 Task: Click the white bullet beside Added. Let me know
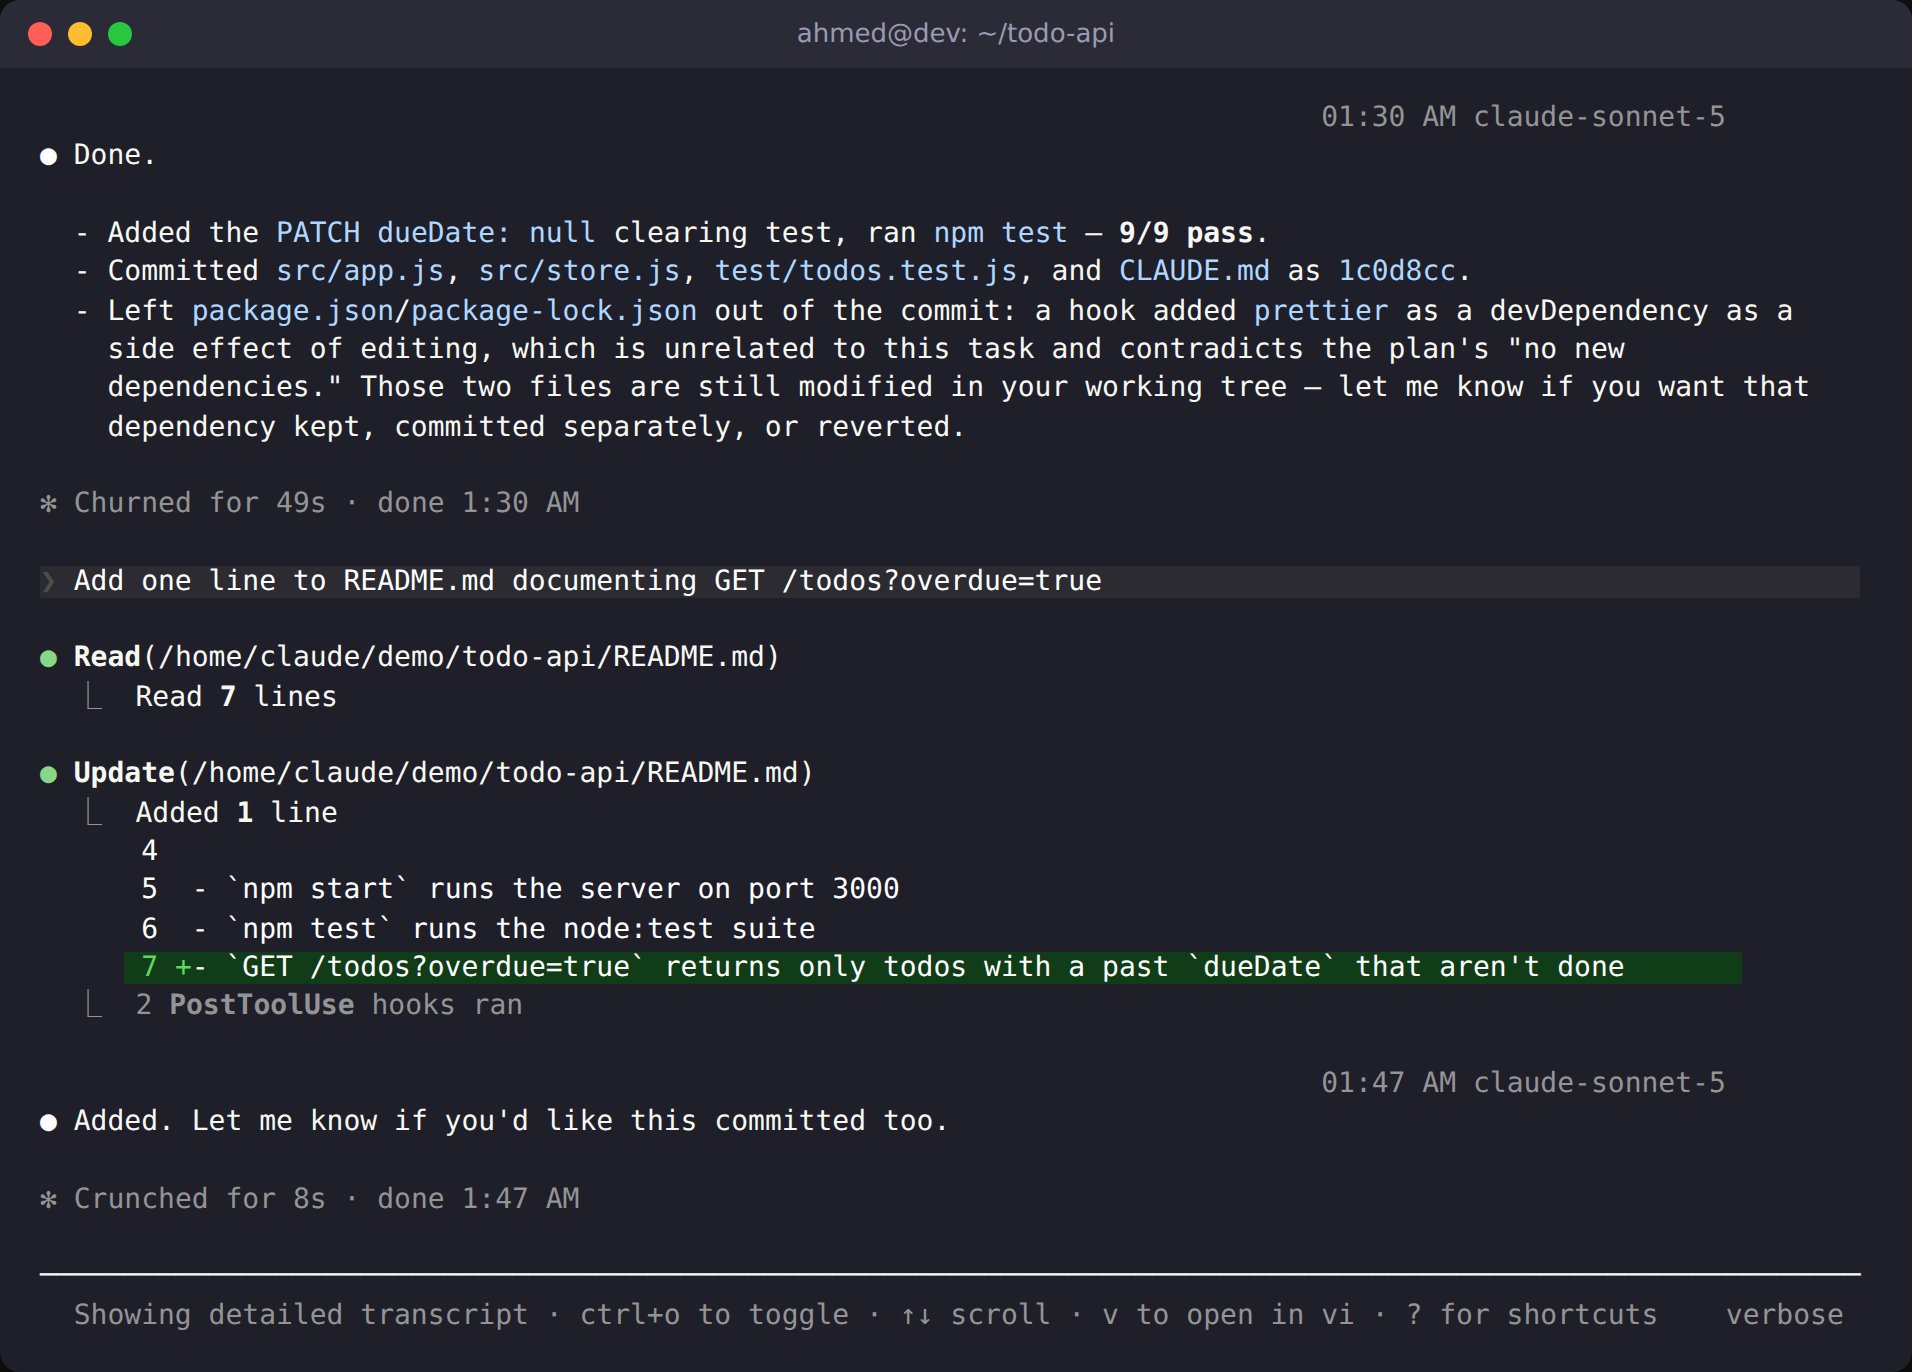48,1122
